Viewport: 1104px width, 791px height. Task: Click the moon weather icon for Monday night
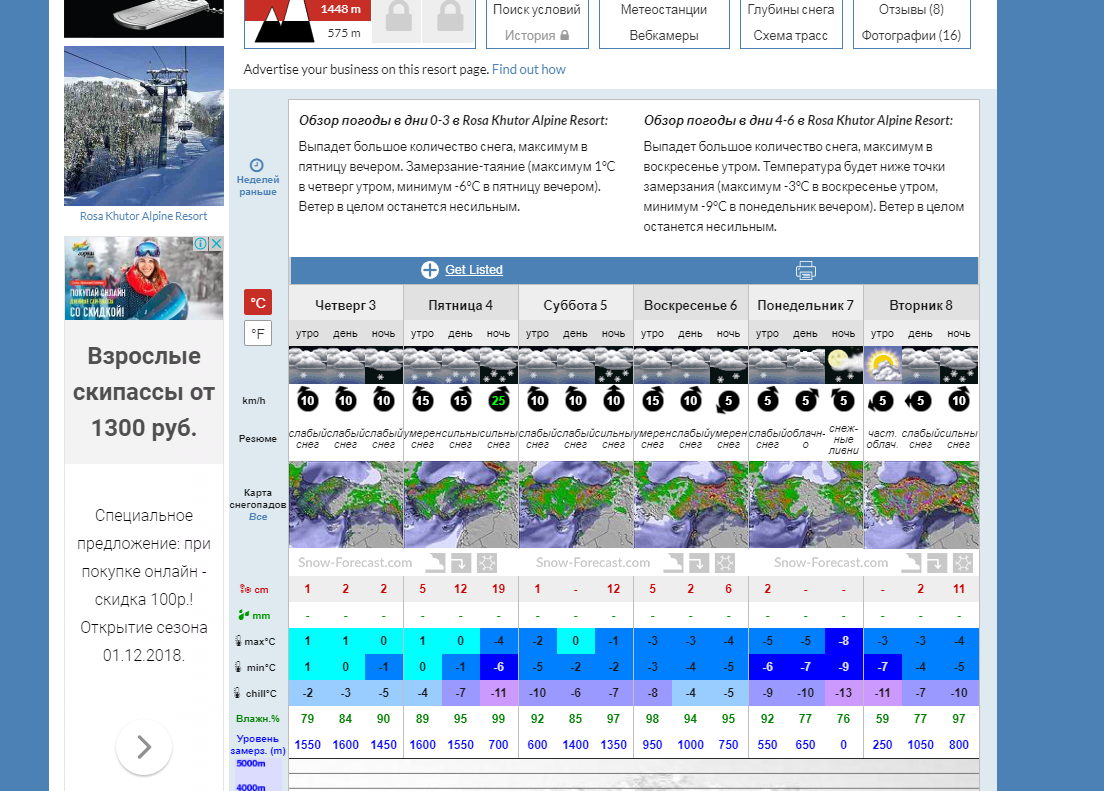pos(843,365)
